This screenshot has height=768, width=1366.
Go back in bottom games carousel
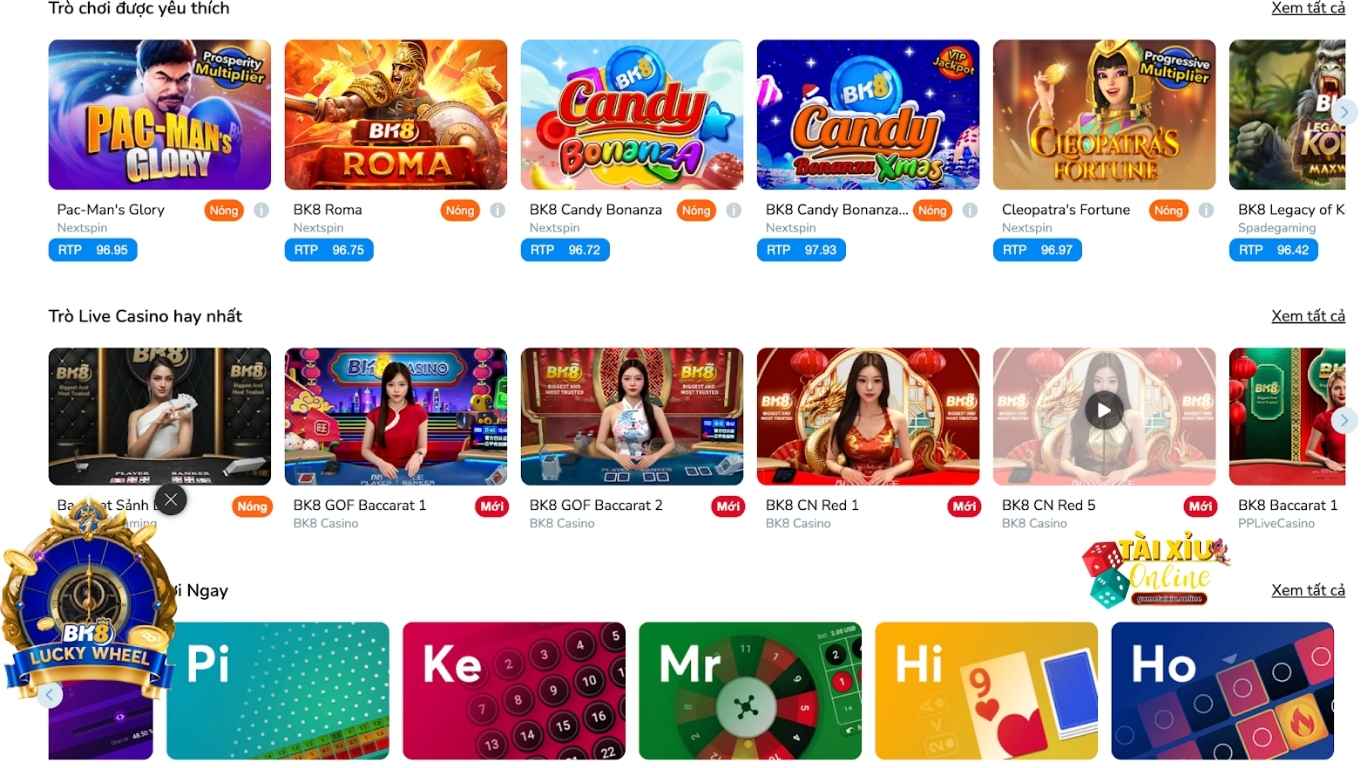(49, 695)
